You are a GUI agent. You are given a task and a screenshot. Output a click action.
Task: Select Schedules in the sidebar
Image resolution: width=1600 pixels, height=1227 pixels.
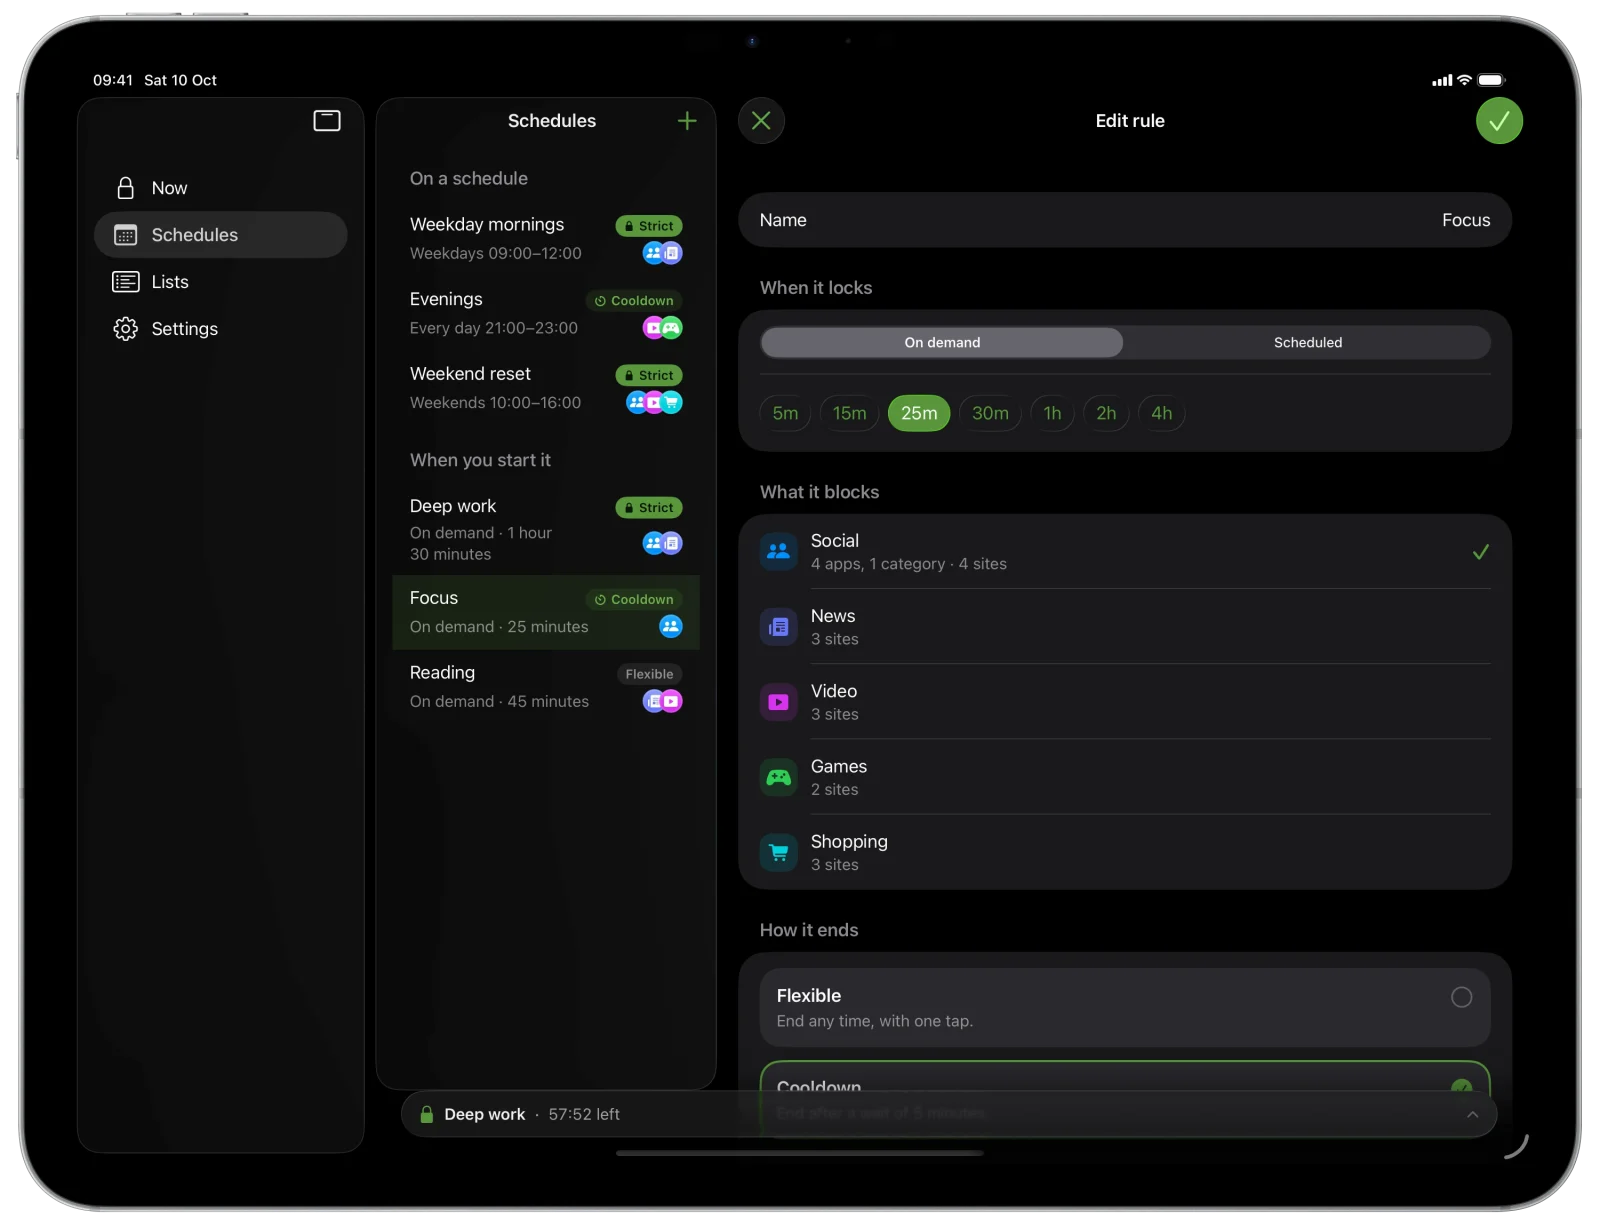pyautogui.click(x=221, y=235)
